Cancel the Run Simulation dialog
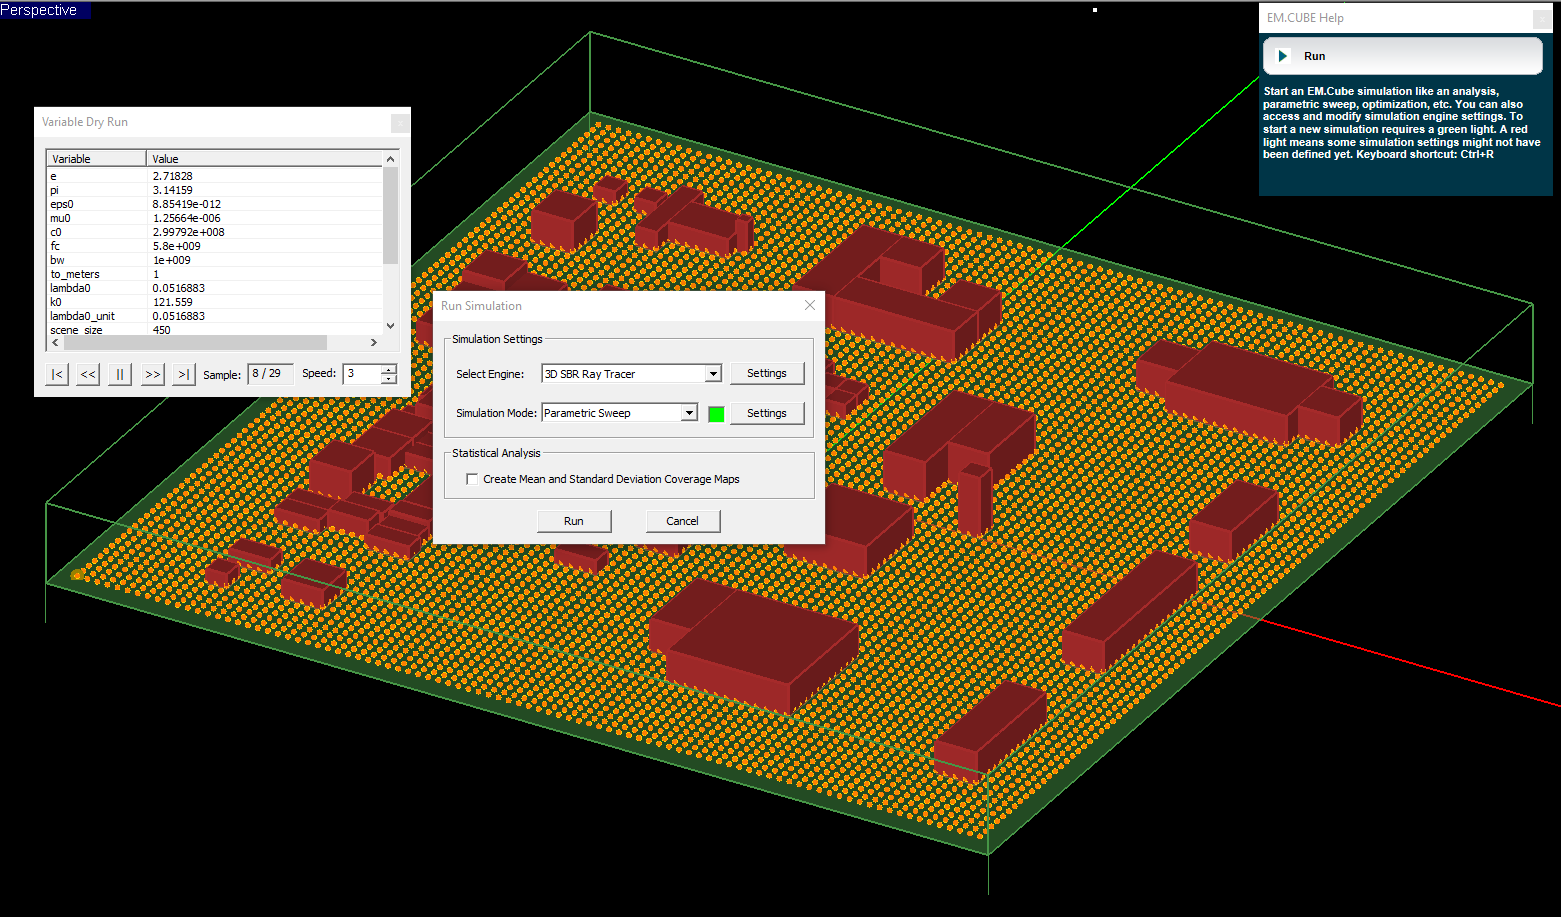This screenshot has width=1561, height=917. point(682,521)
